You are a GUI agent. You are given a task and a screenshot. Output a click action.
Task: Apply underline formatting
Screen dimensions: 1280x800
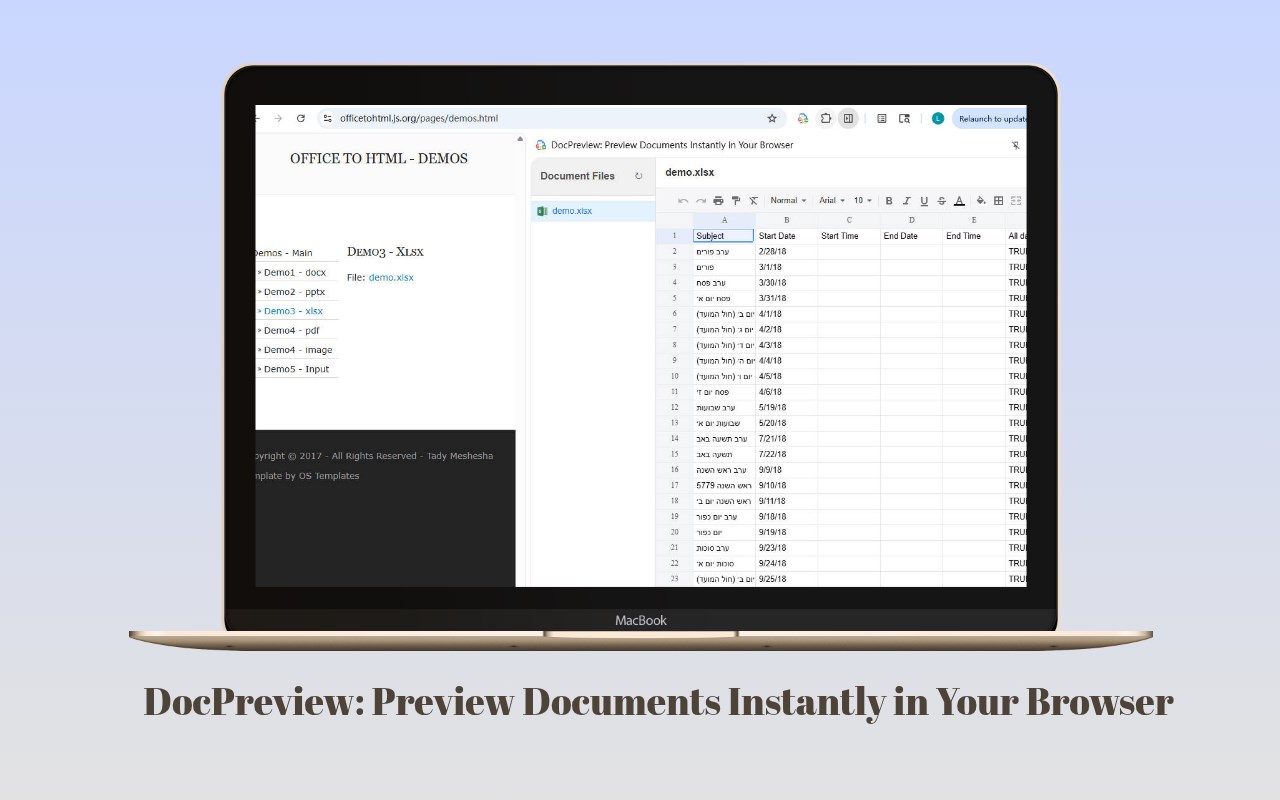[924, 201]
